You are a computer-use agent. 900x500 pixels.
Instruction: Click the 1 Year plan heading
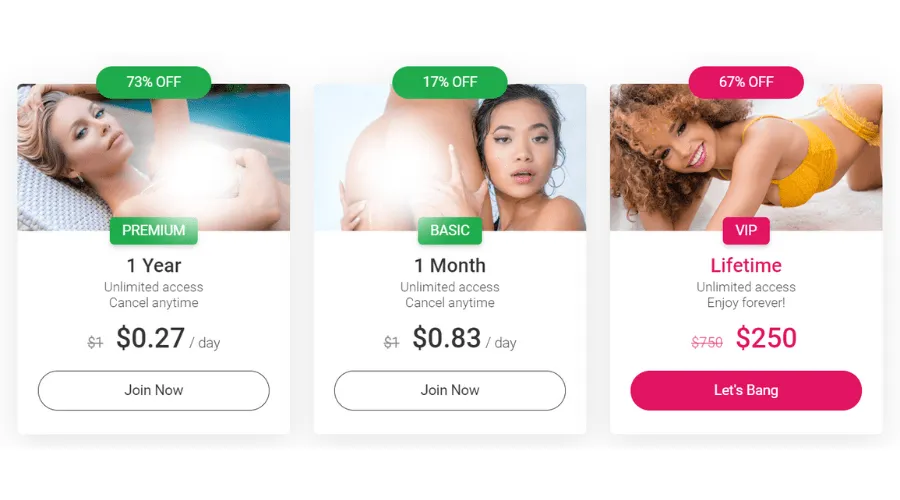153,266
